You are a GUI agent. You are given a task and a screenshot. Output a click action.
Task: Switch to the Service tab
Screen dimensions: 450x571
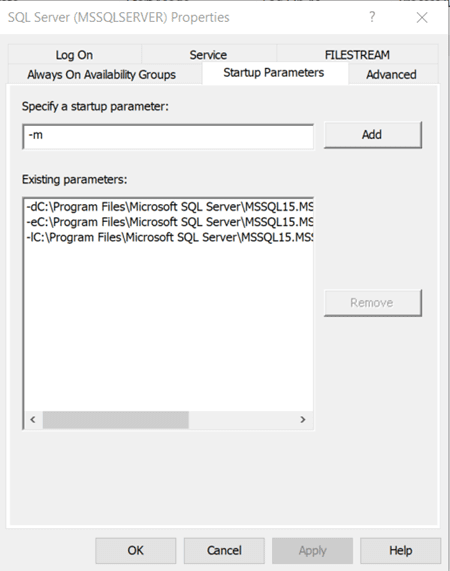208,55
